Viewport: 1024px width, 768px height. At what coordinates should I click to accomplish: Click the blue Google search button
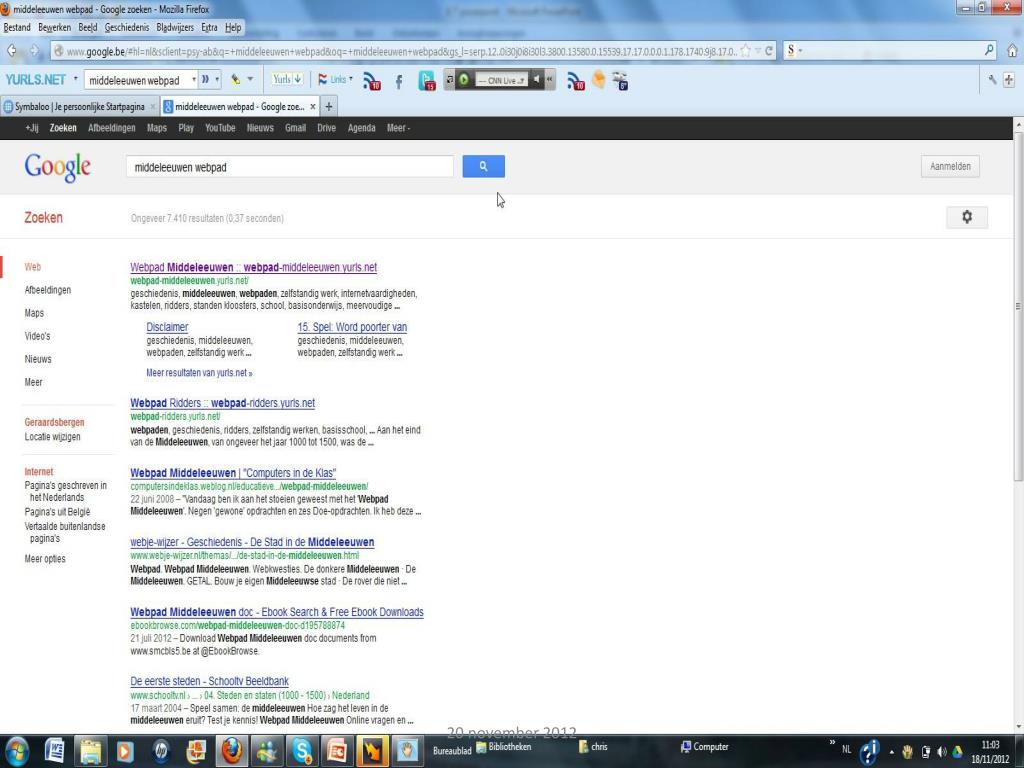(483, 167)
